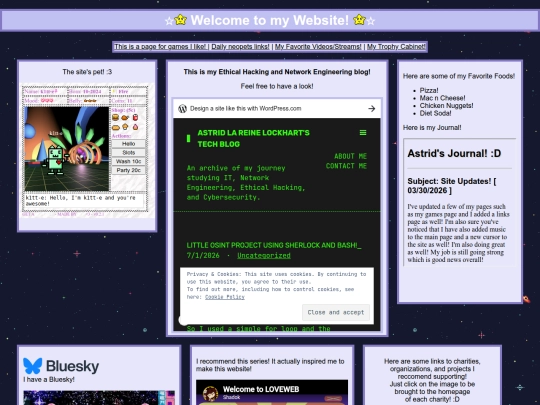Click the 'Welcome to my Website!' banner text

click(270, 20)
